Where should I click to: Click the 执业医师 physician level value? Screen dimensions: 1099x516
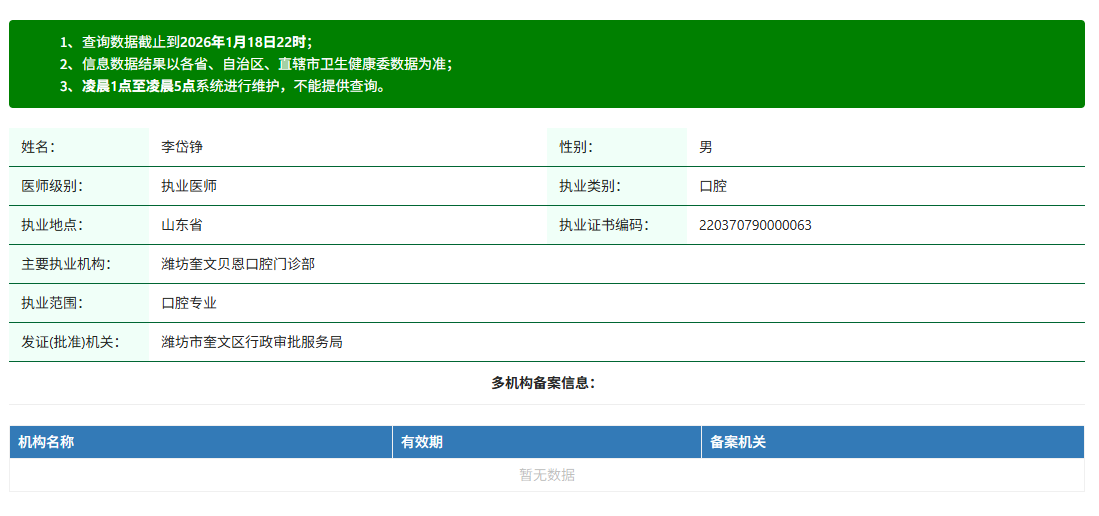(x=189, y=186)
